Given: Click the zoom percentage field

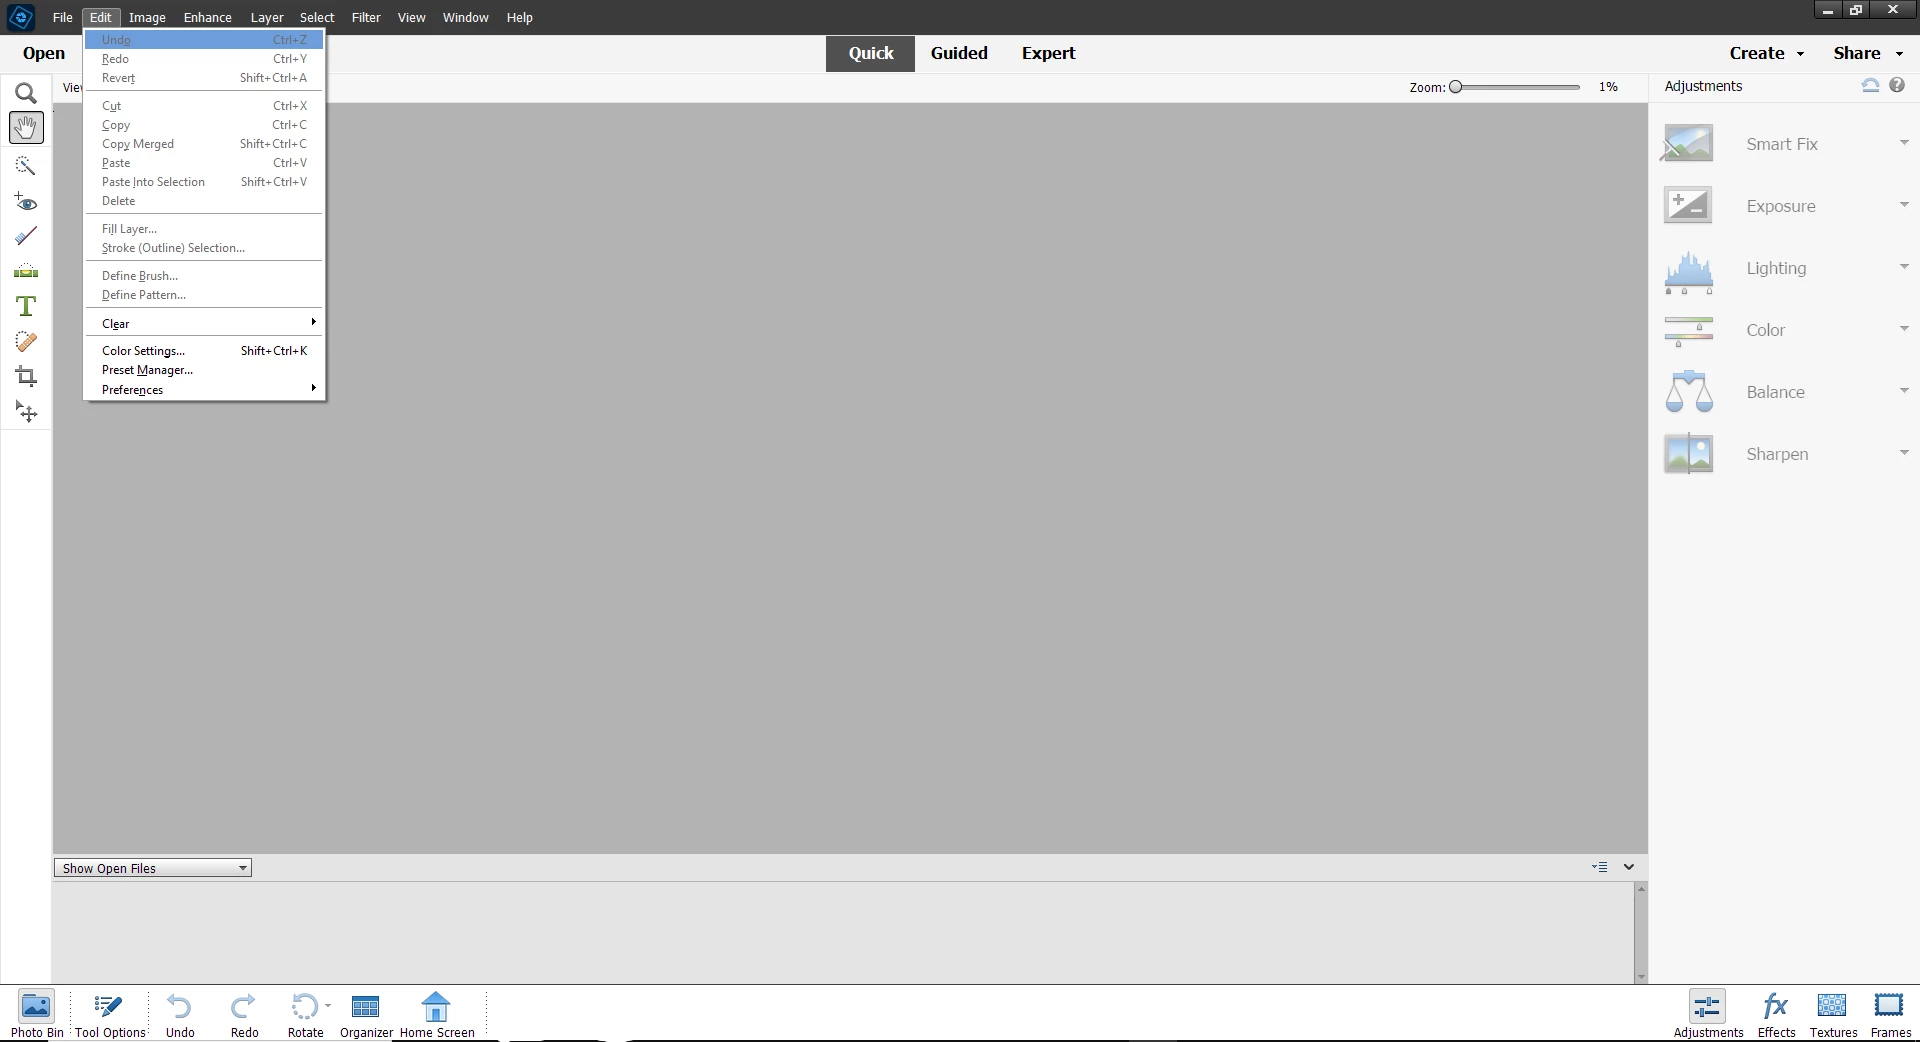Looking at the screenshot, I should point(1608,87).
